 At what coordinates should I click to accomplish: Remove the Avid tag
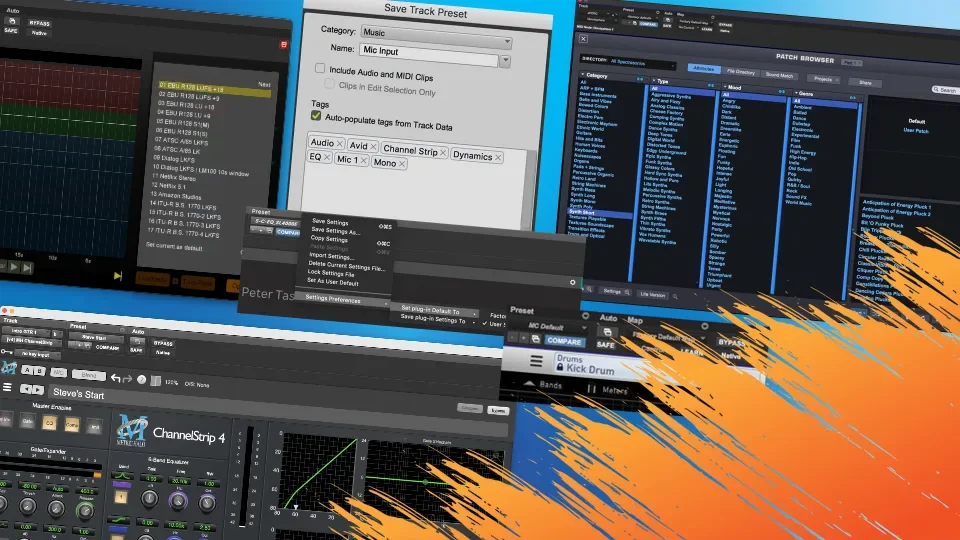coord(373,146)
